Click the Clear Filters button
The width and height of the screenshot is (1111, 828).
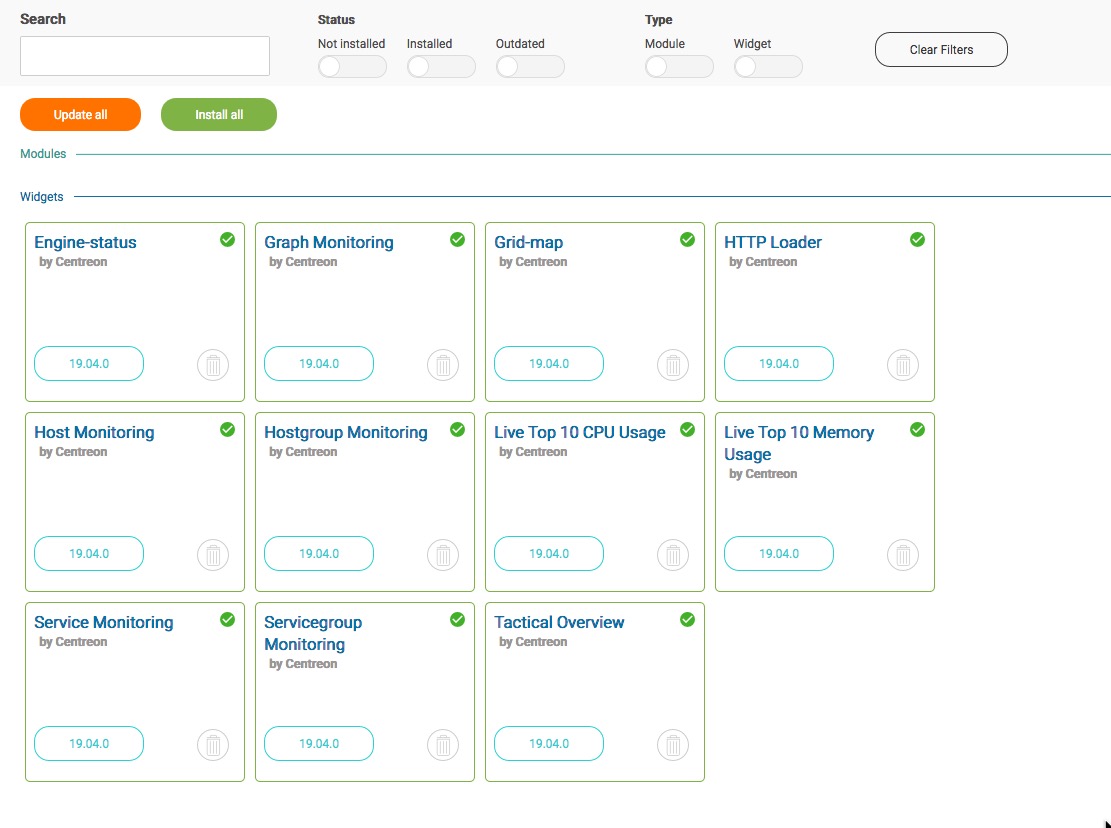[941, 50]
